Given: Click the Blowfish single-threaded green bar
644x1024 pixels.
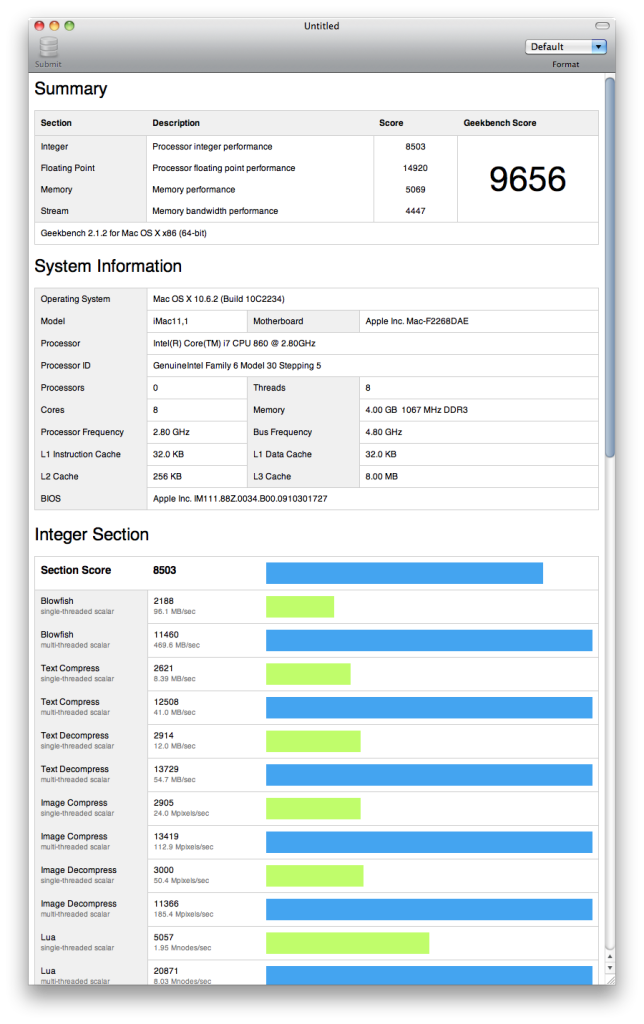Looking at the screenshot, I should (x=300, y=607).
